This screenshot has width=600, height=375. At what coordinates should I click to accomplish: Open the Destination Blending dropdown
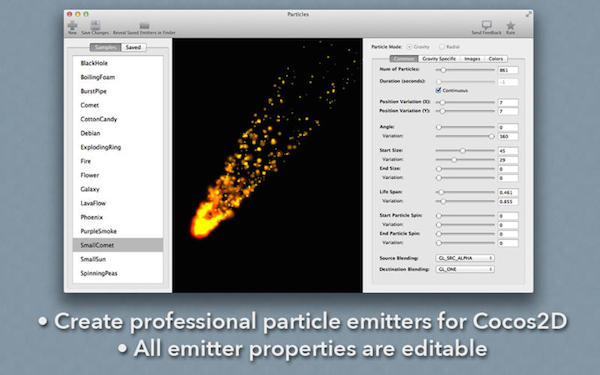(465, 269)
